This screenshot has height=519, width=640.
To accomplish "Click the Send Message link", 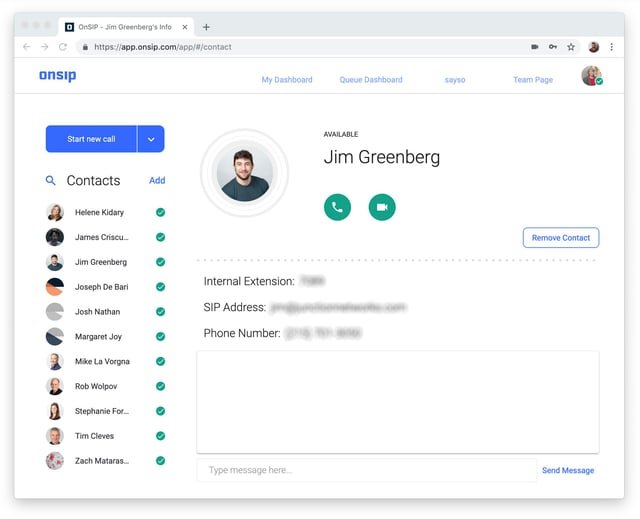I will coord(568,470).
